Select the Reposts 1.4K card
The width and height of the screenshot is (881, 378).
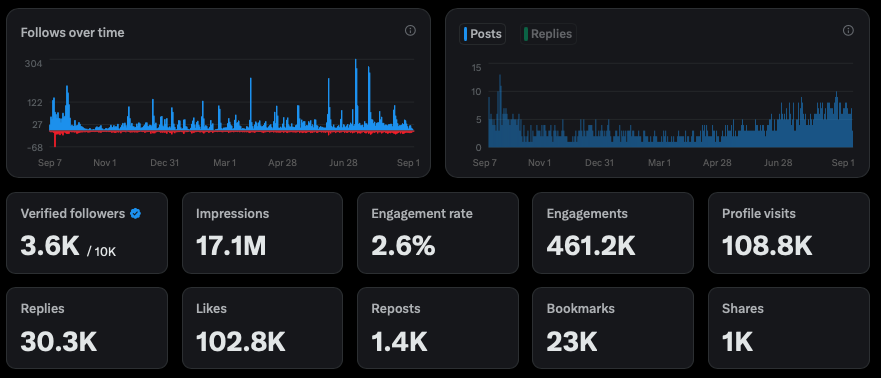tap(438, 328)
